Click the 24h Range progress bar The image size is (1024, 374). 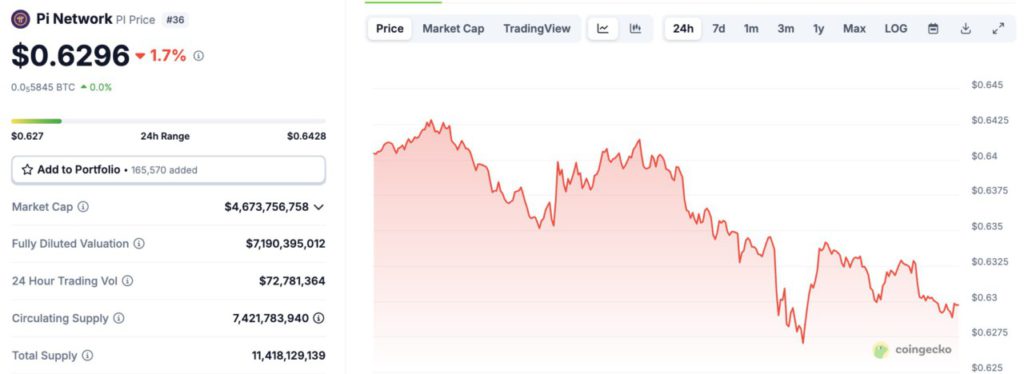click(168, 121)
